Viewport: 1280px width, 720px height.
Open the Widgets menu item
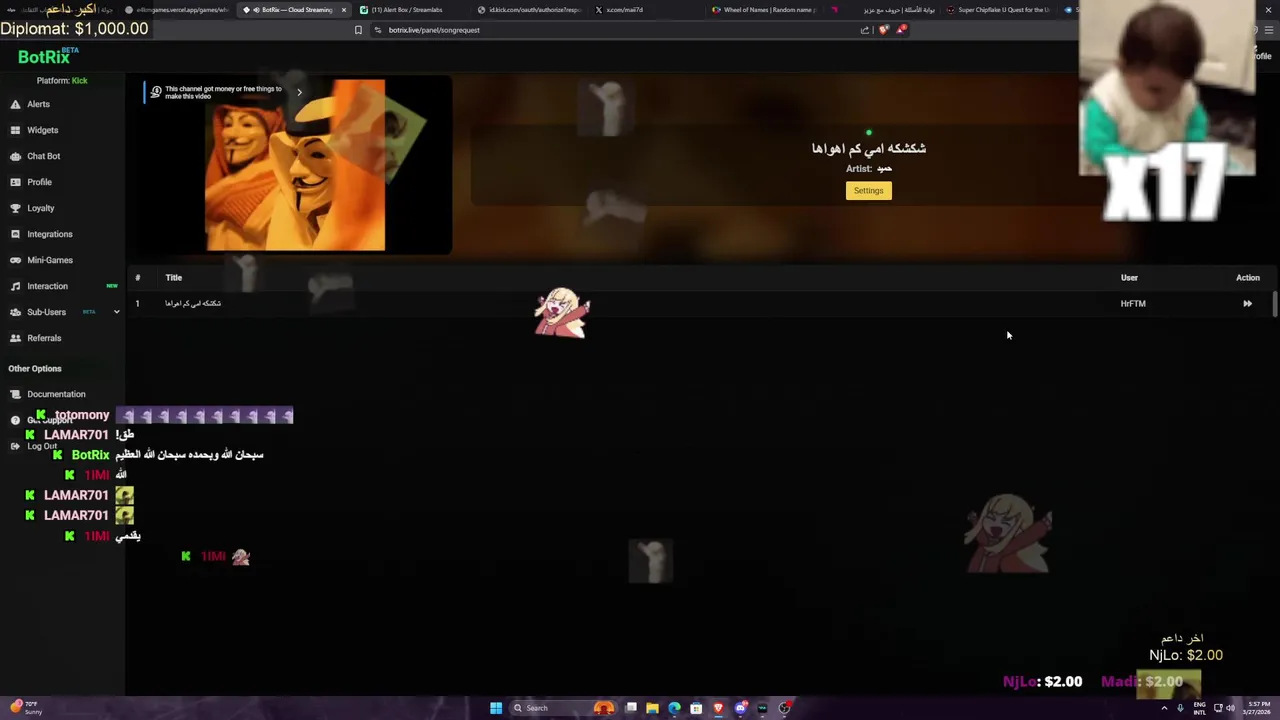click(43, 130)
